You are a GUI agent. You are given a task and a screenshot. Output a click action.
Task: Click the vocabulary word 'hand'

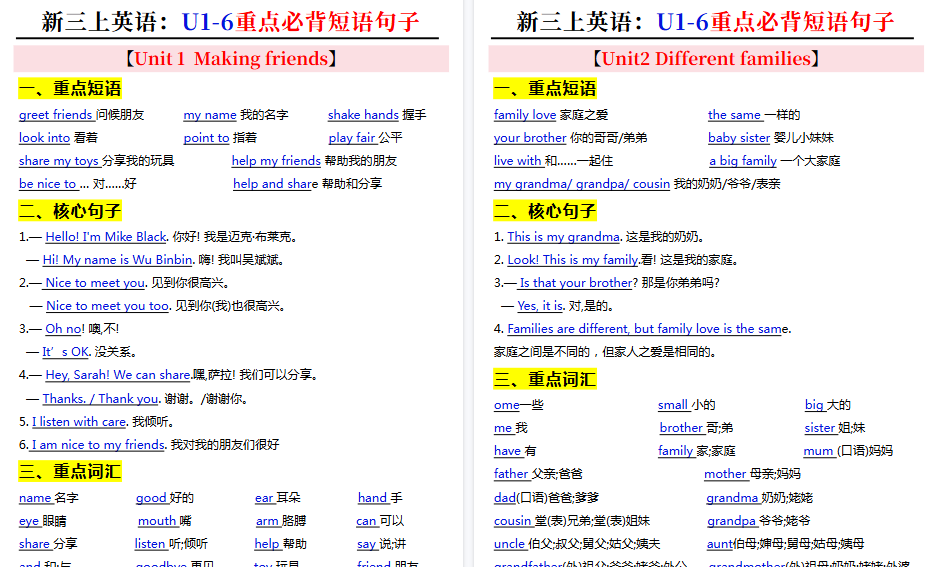(x=372, y=498)
